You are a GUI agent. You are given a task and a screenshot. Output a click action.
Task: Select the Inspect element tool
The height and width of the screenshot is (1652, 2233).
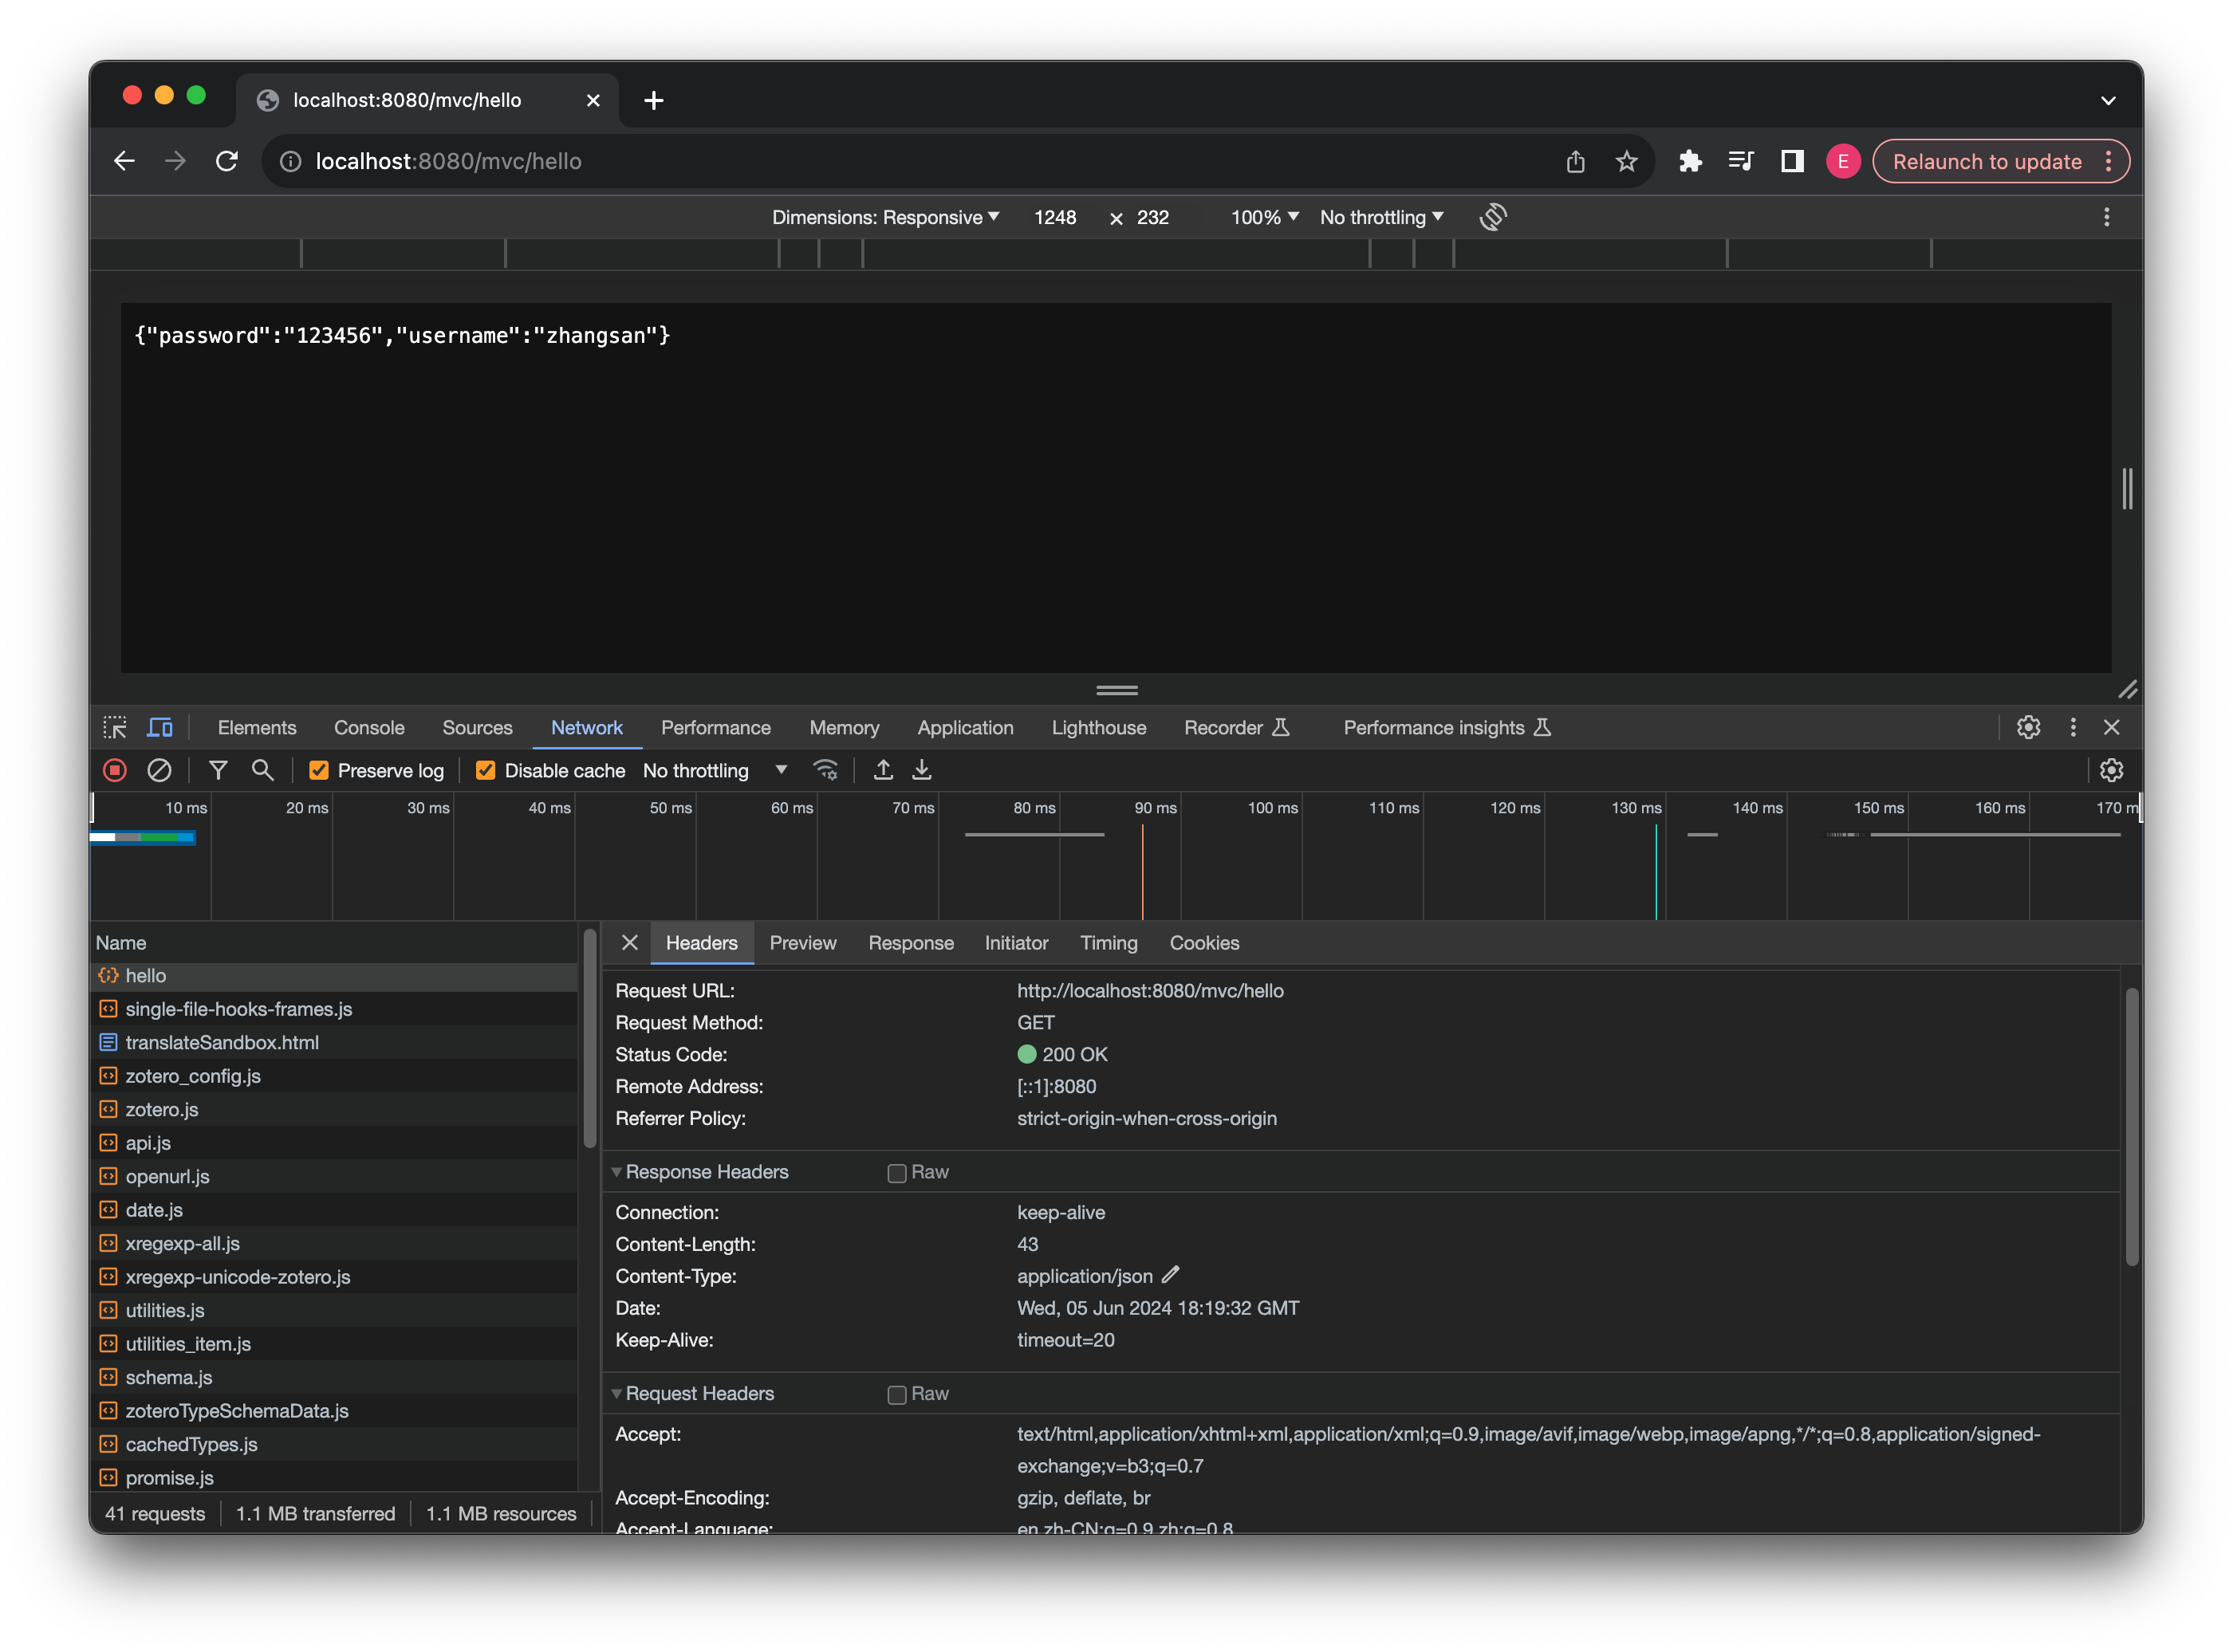[x=115, y=727]
